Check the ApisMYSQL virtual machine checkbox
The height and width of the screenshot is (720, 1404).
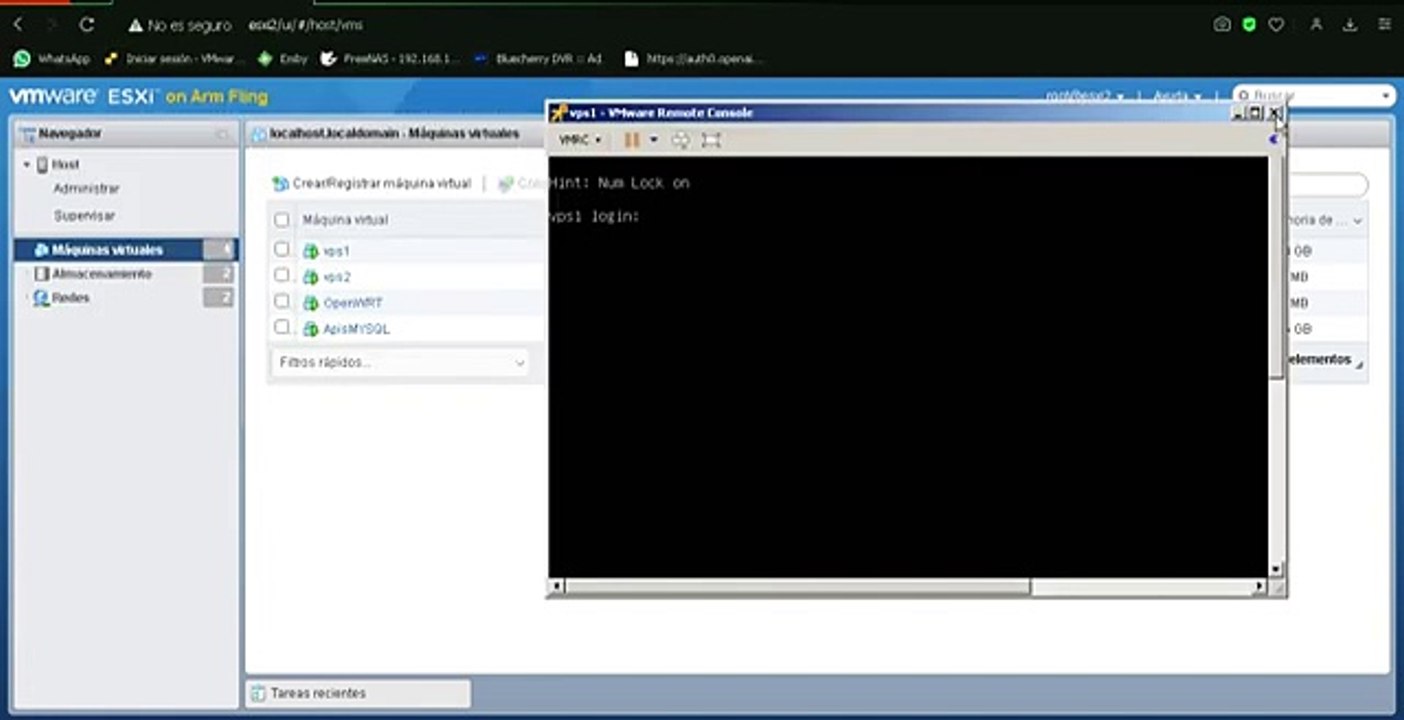282,328
